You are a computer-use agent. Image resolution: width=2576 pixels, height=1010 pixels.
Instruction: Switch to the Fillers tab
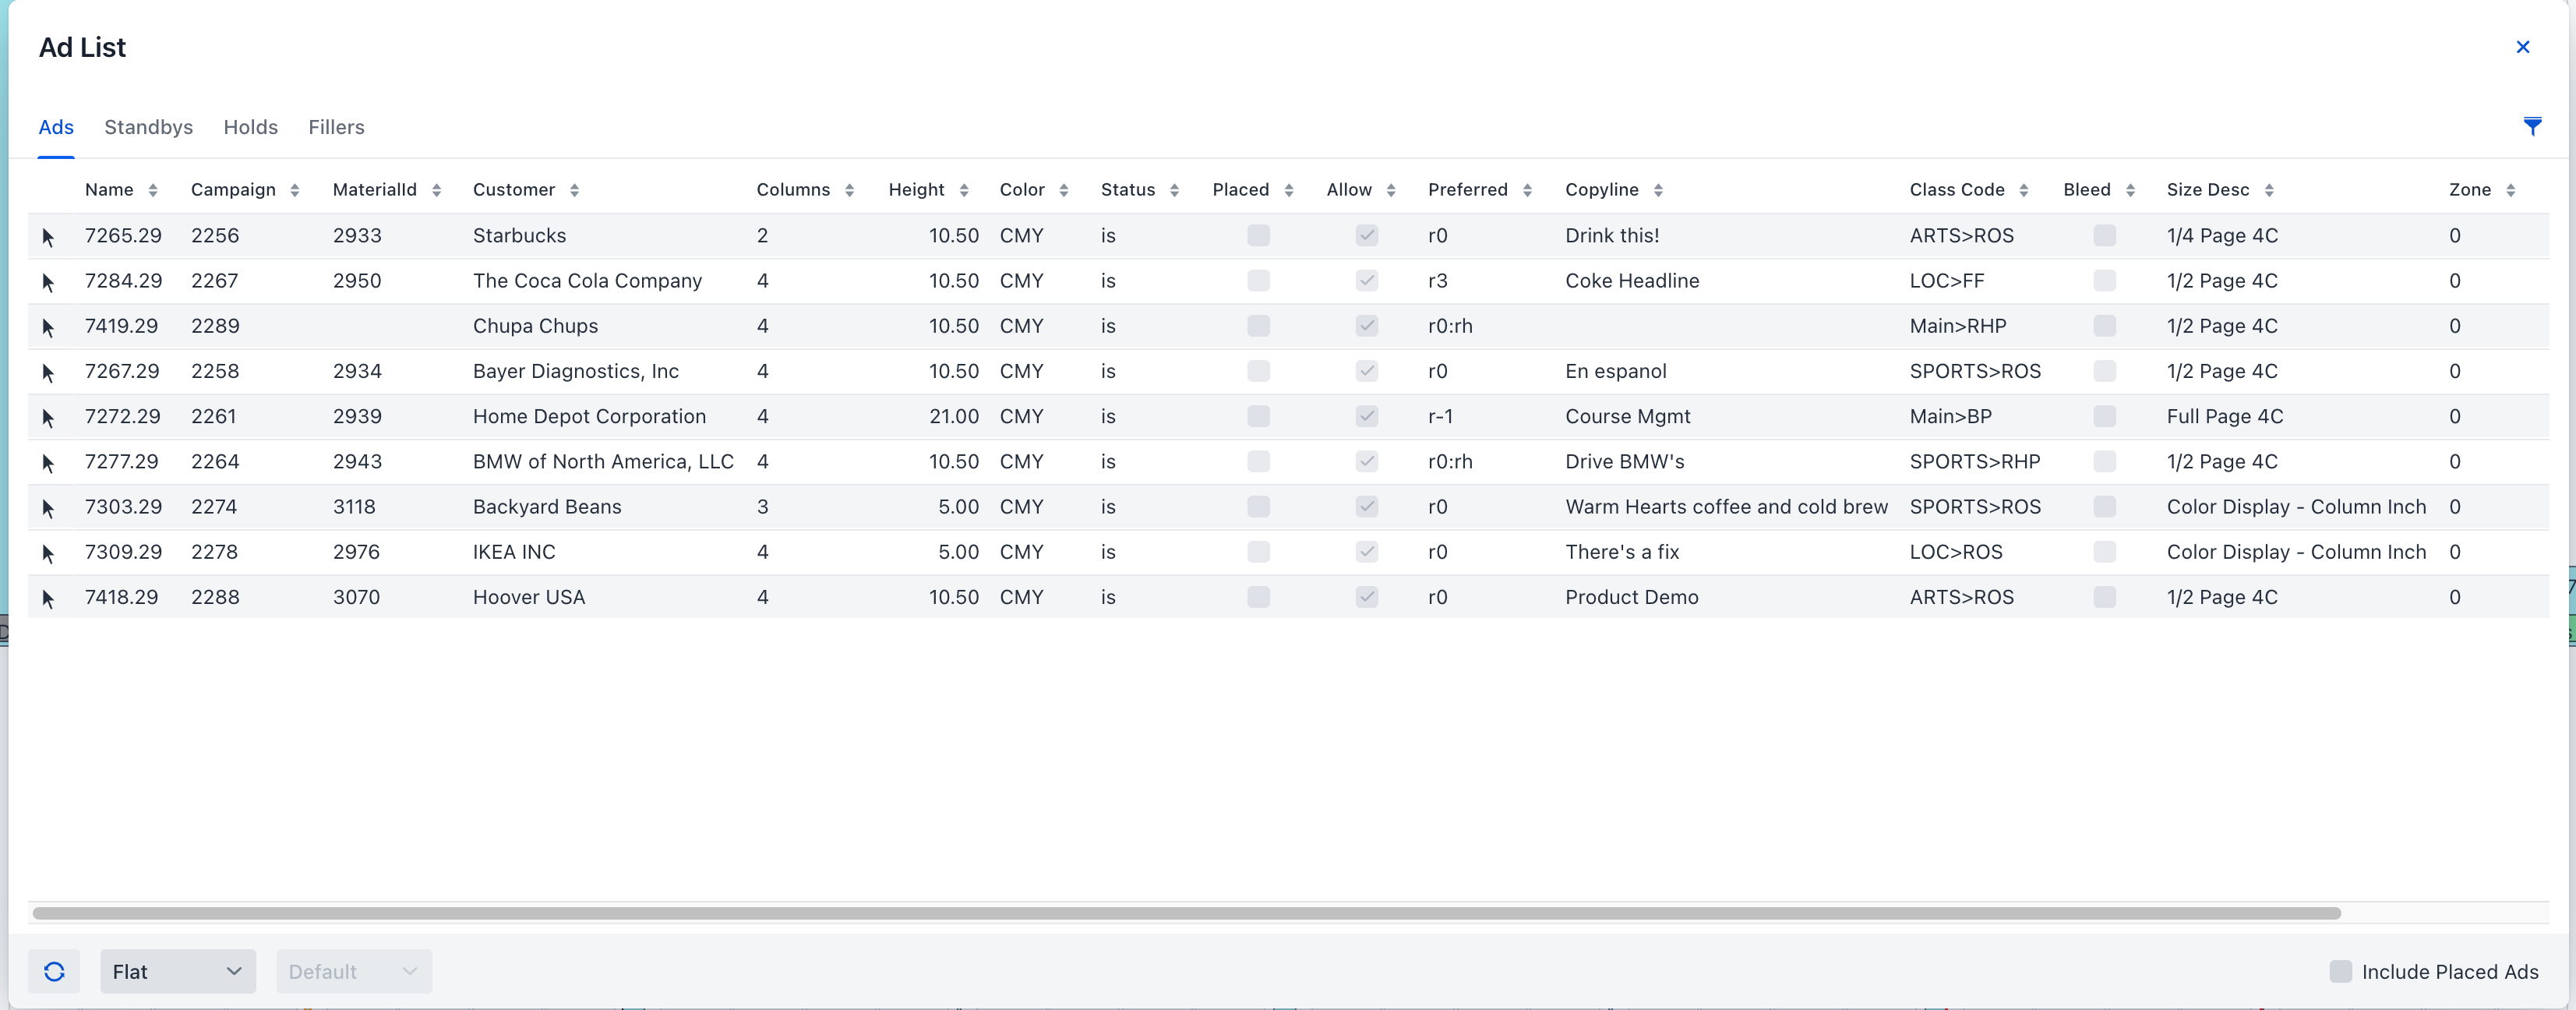336,127
